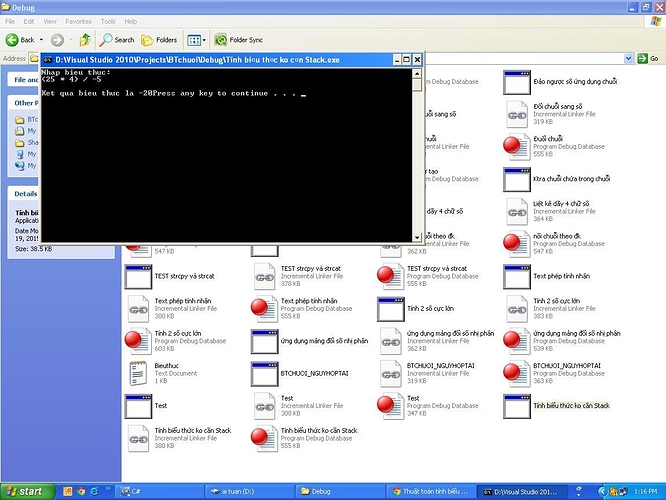This screenshot has width=666, height=500.
Task: Select the Liệt kê dãy 4 chữ số linker file at 364 KB
Action: [517, 212]
